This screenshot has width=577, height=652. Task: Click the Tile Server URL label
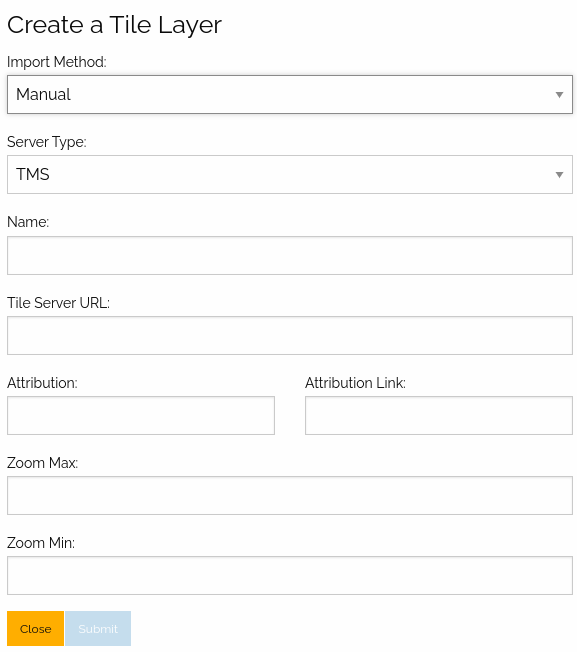58,303
